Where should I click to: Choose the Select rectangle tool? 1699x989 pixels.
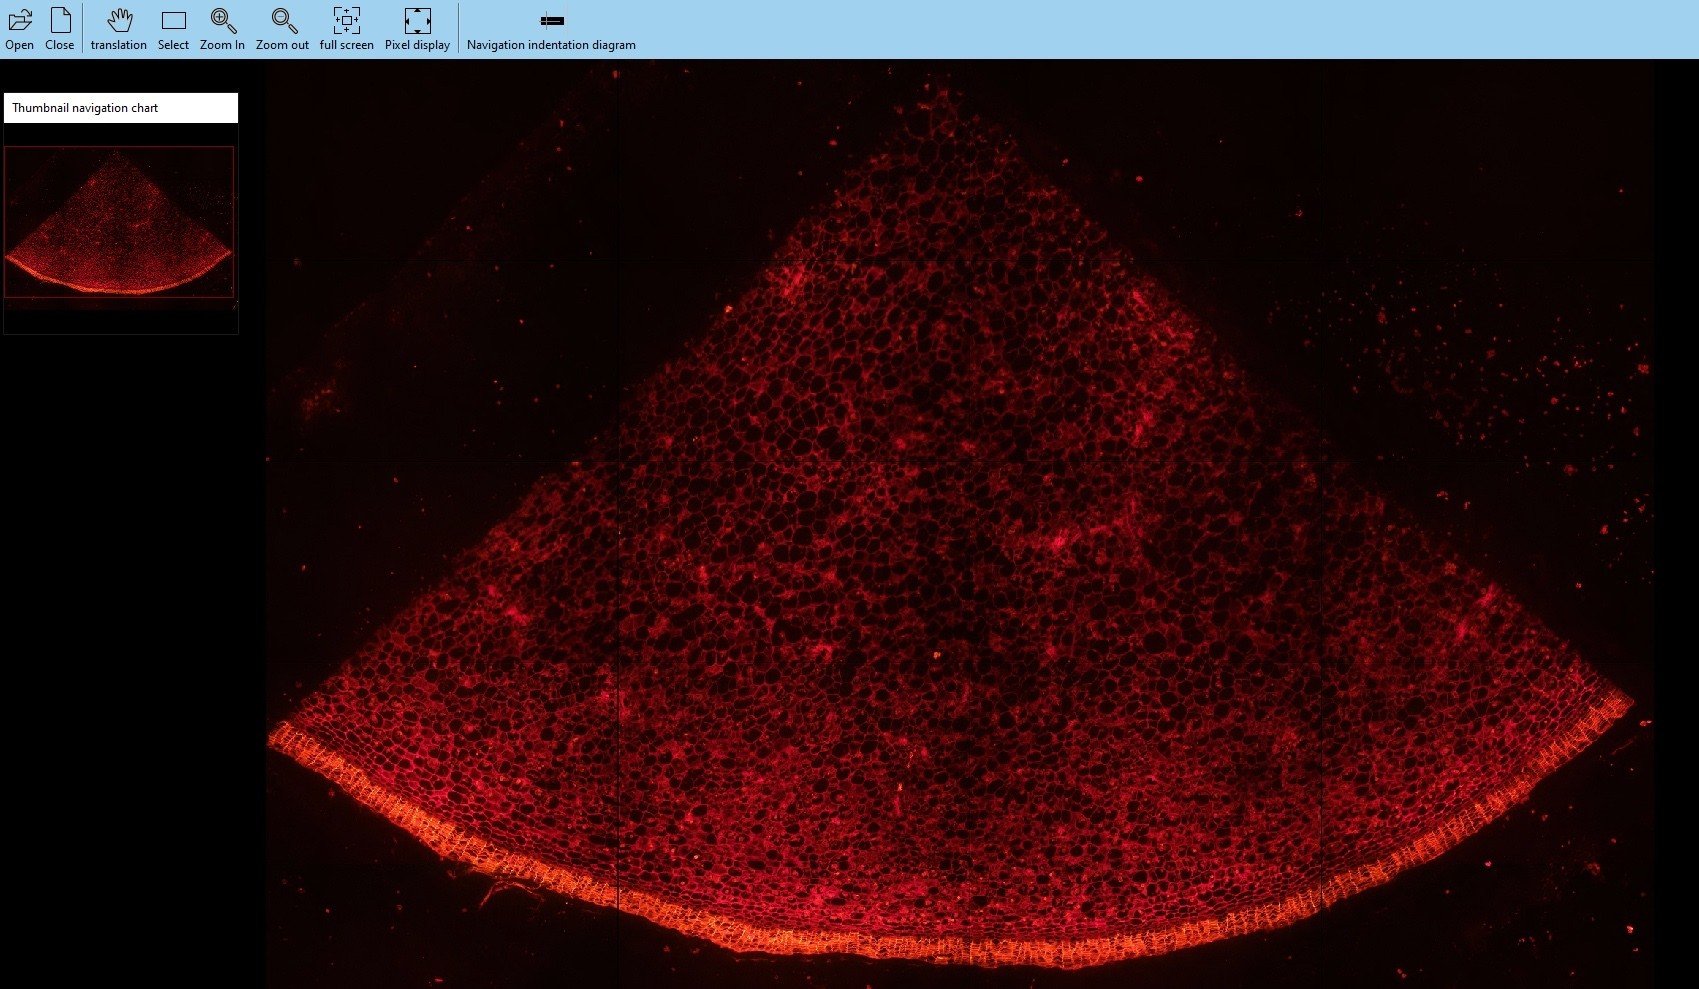tap(173, 28)
